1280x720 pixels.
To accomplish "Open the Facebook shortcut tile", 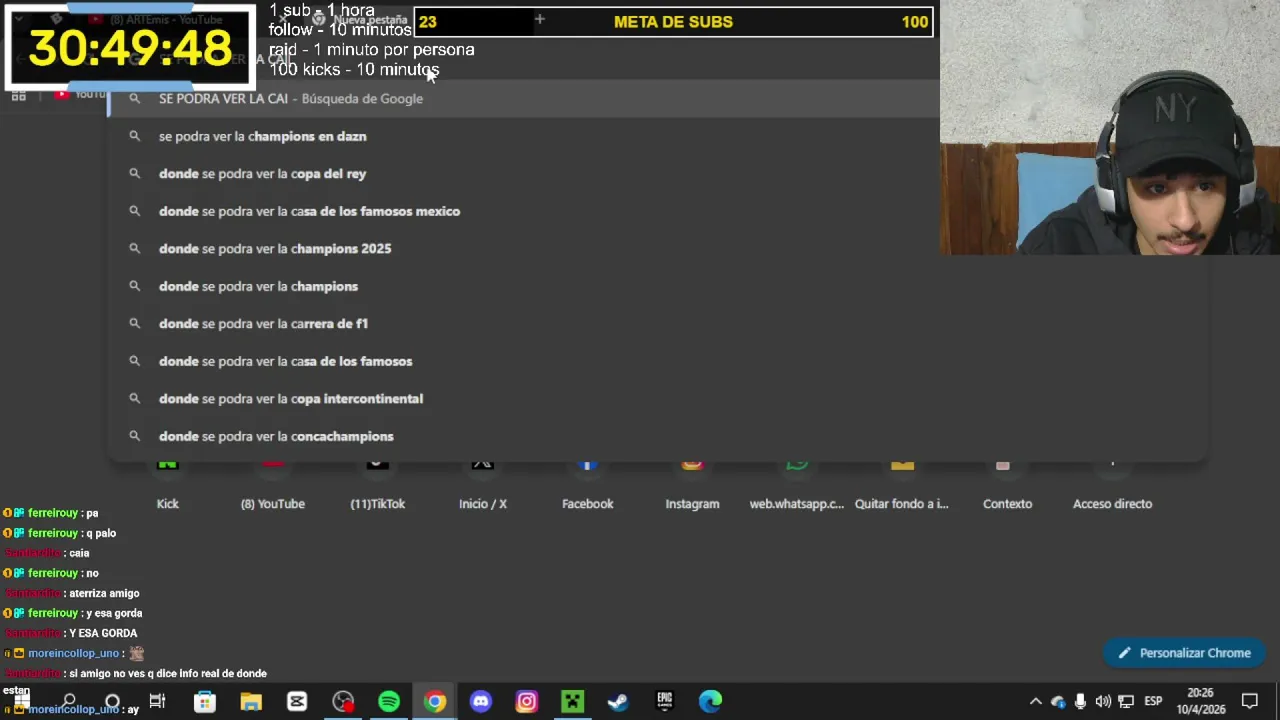I will coord(587,485).
